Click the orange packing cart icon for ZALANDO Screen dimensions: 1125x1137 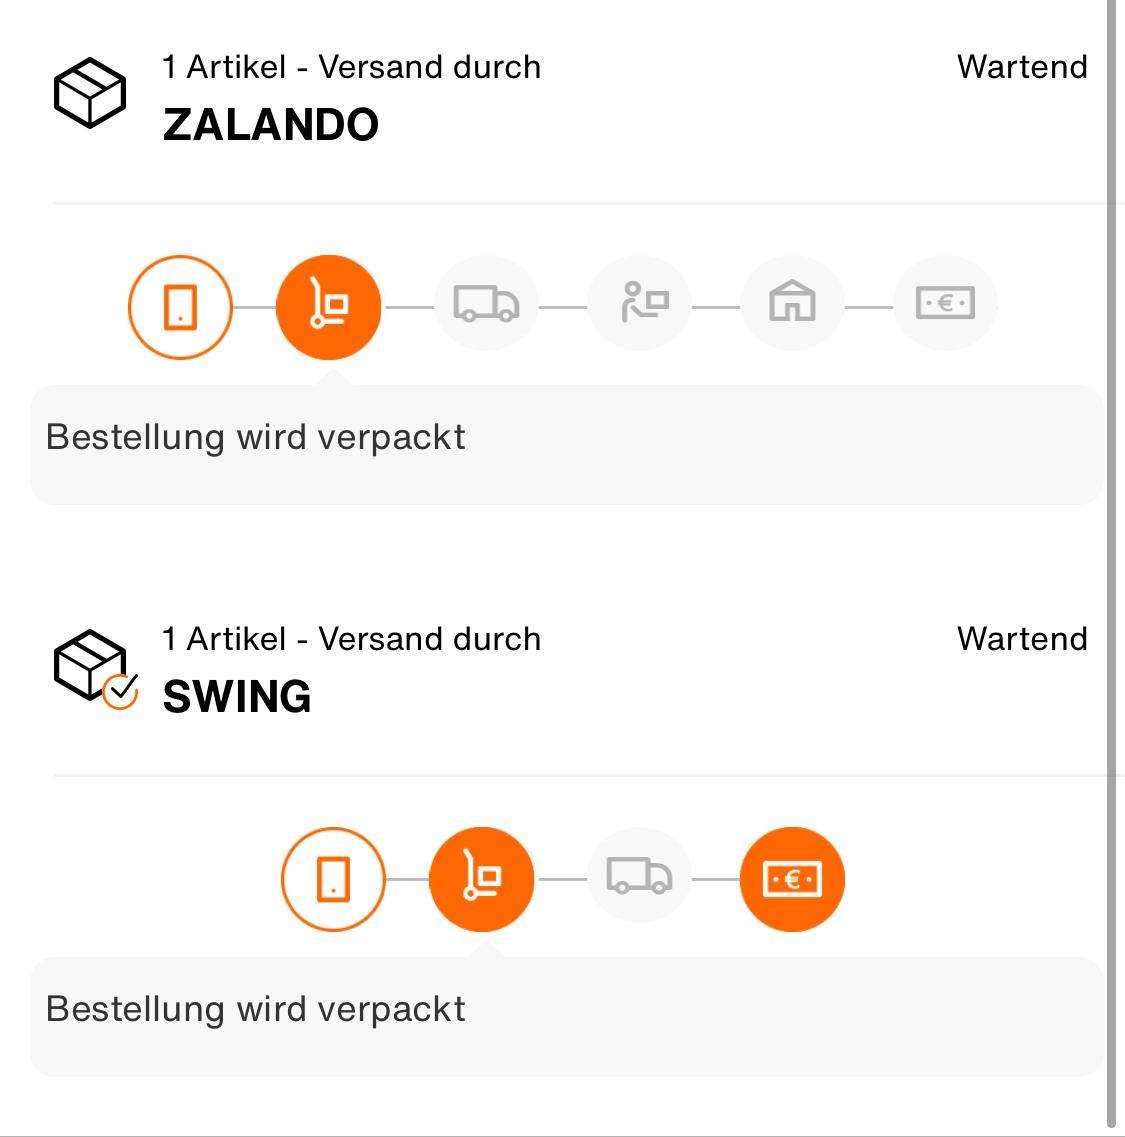330,306
